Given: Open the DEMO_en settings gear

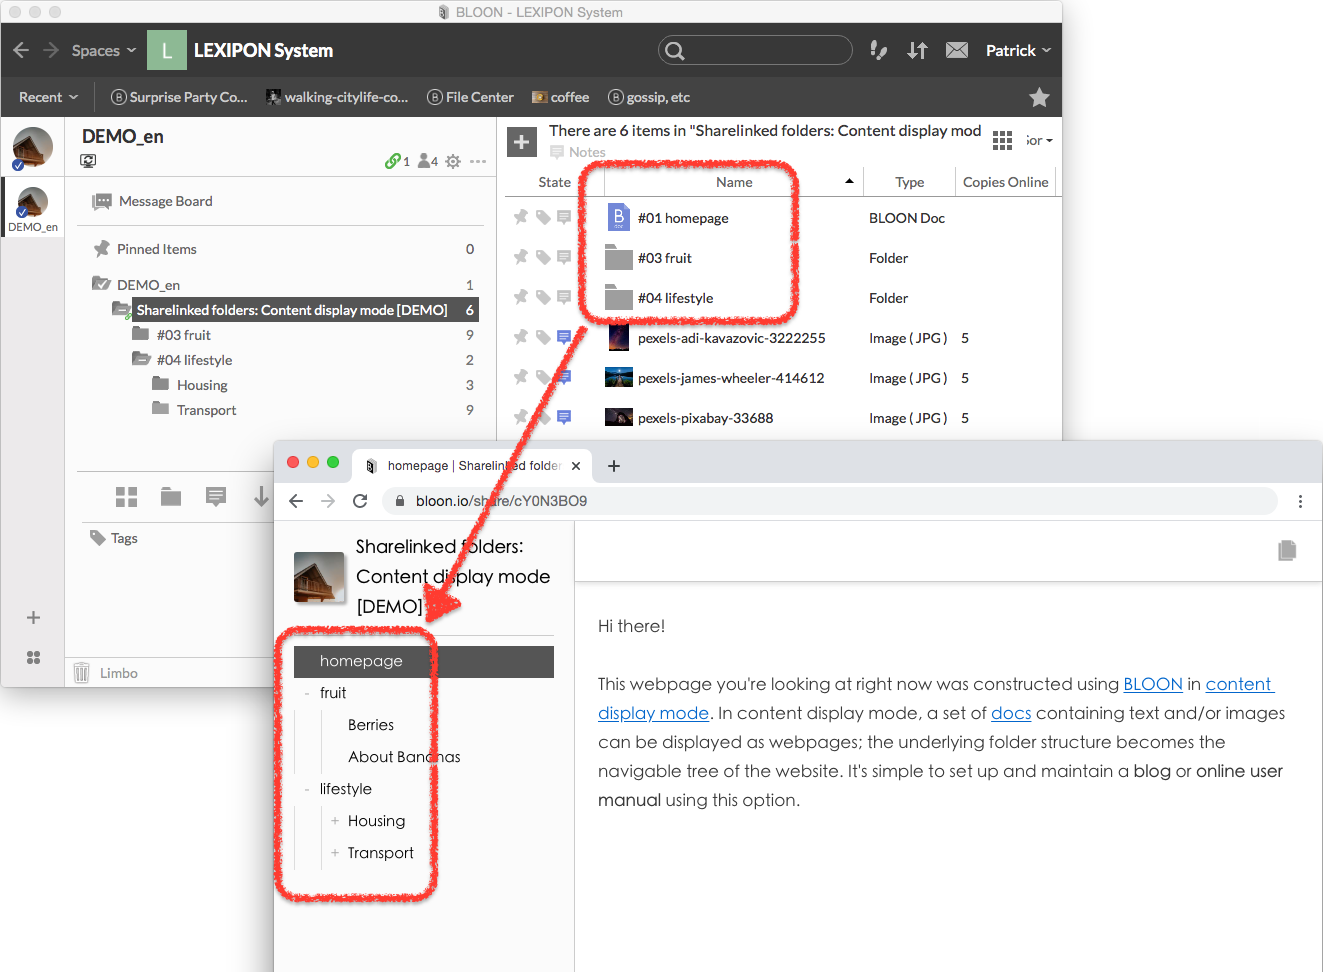Looking at the screenshot, I should (453, 161).
